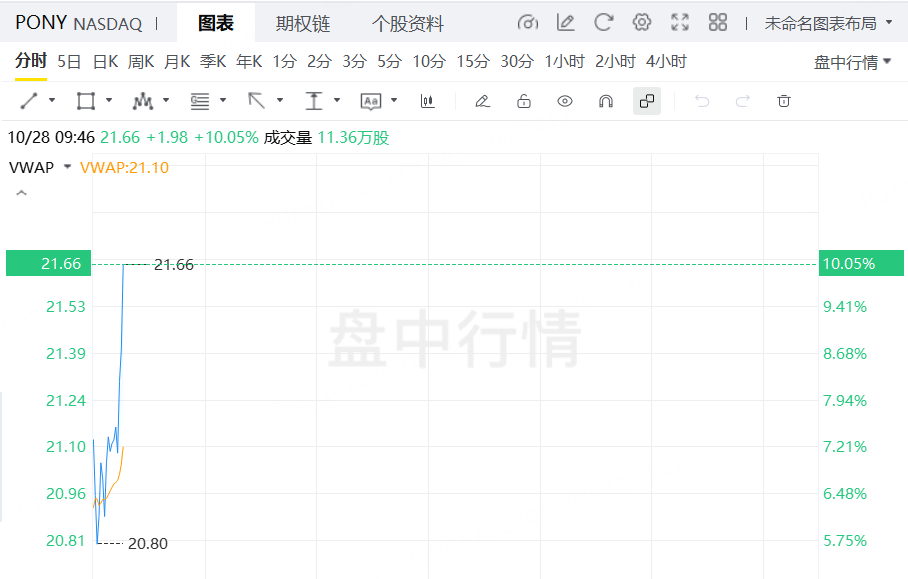
Task: Open 盘中行情 session dropdown
Action: 852,62
